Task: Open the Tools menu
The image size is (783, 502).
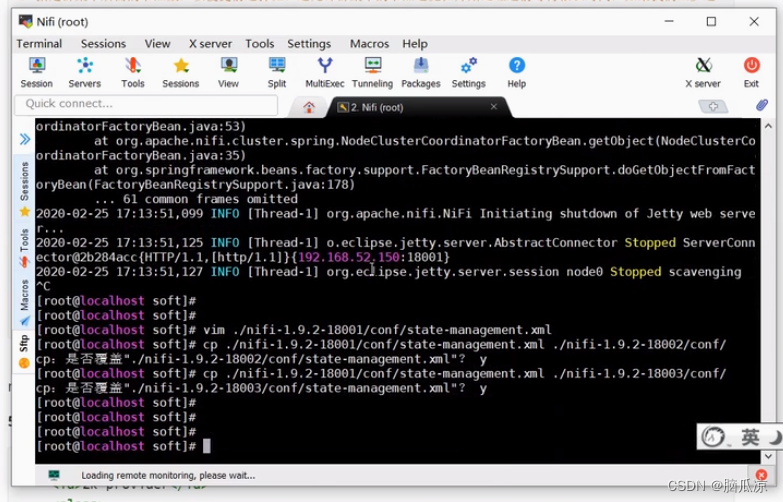Action: 260,44
